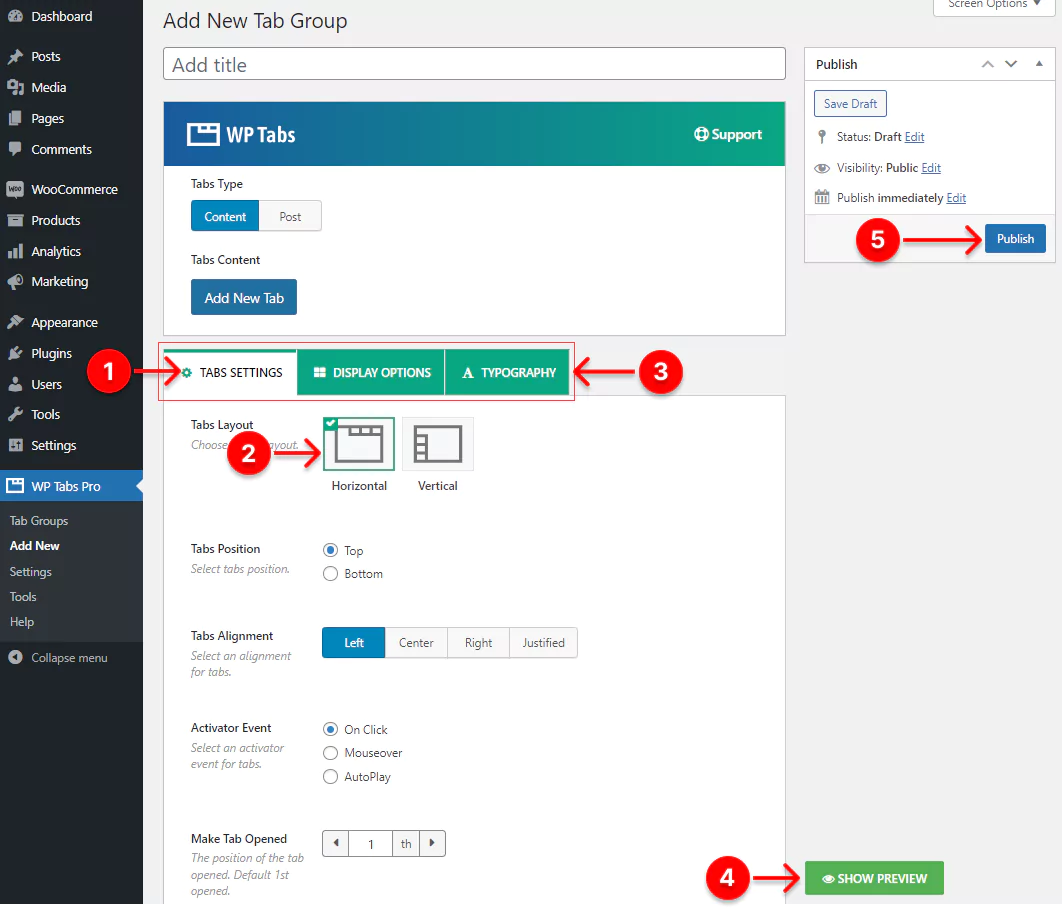
Task: Click the Support lifebuoy icon
Action: coord(701,134)
